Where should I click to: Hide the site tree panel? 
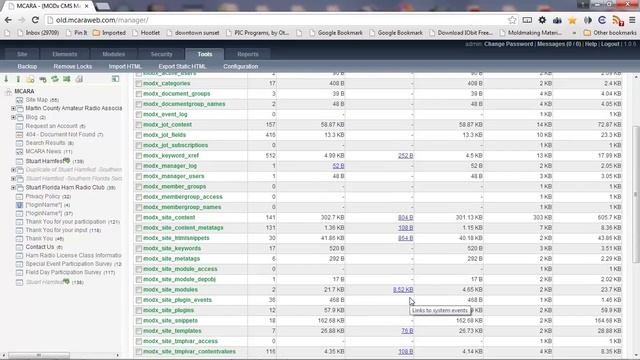point(116,79)
